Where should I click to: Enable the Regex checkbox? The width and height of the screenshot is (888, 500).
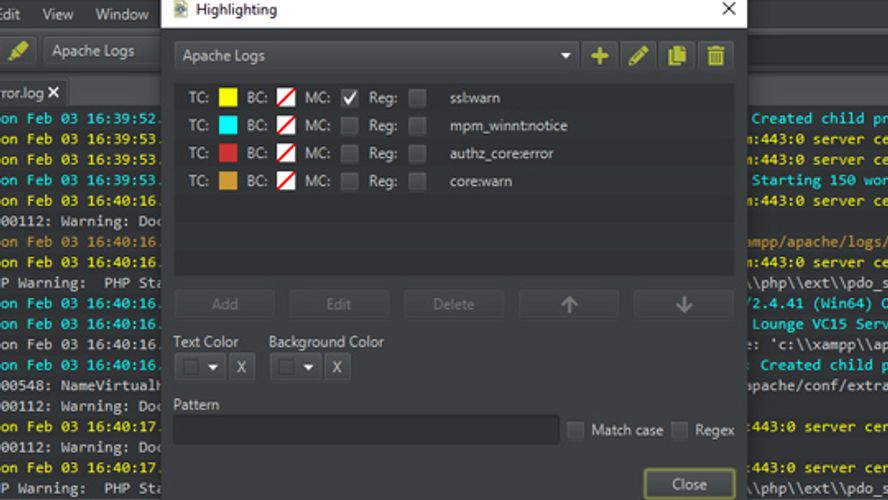coord(680,430)
